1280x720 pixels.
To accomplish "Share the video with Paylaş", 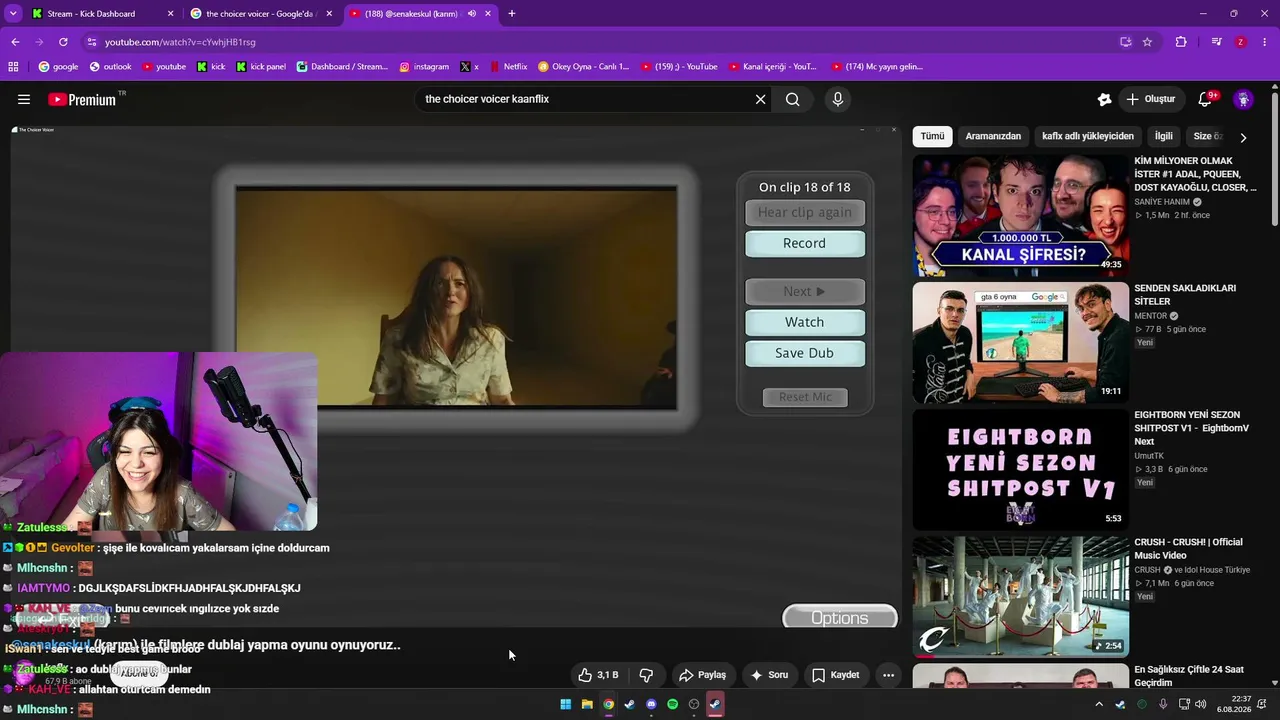I will 702,675.
